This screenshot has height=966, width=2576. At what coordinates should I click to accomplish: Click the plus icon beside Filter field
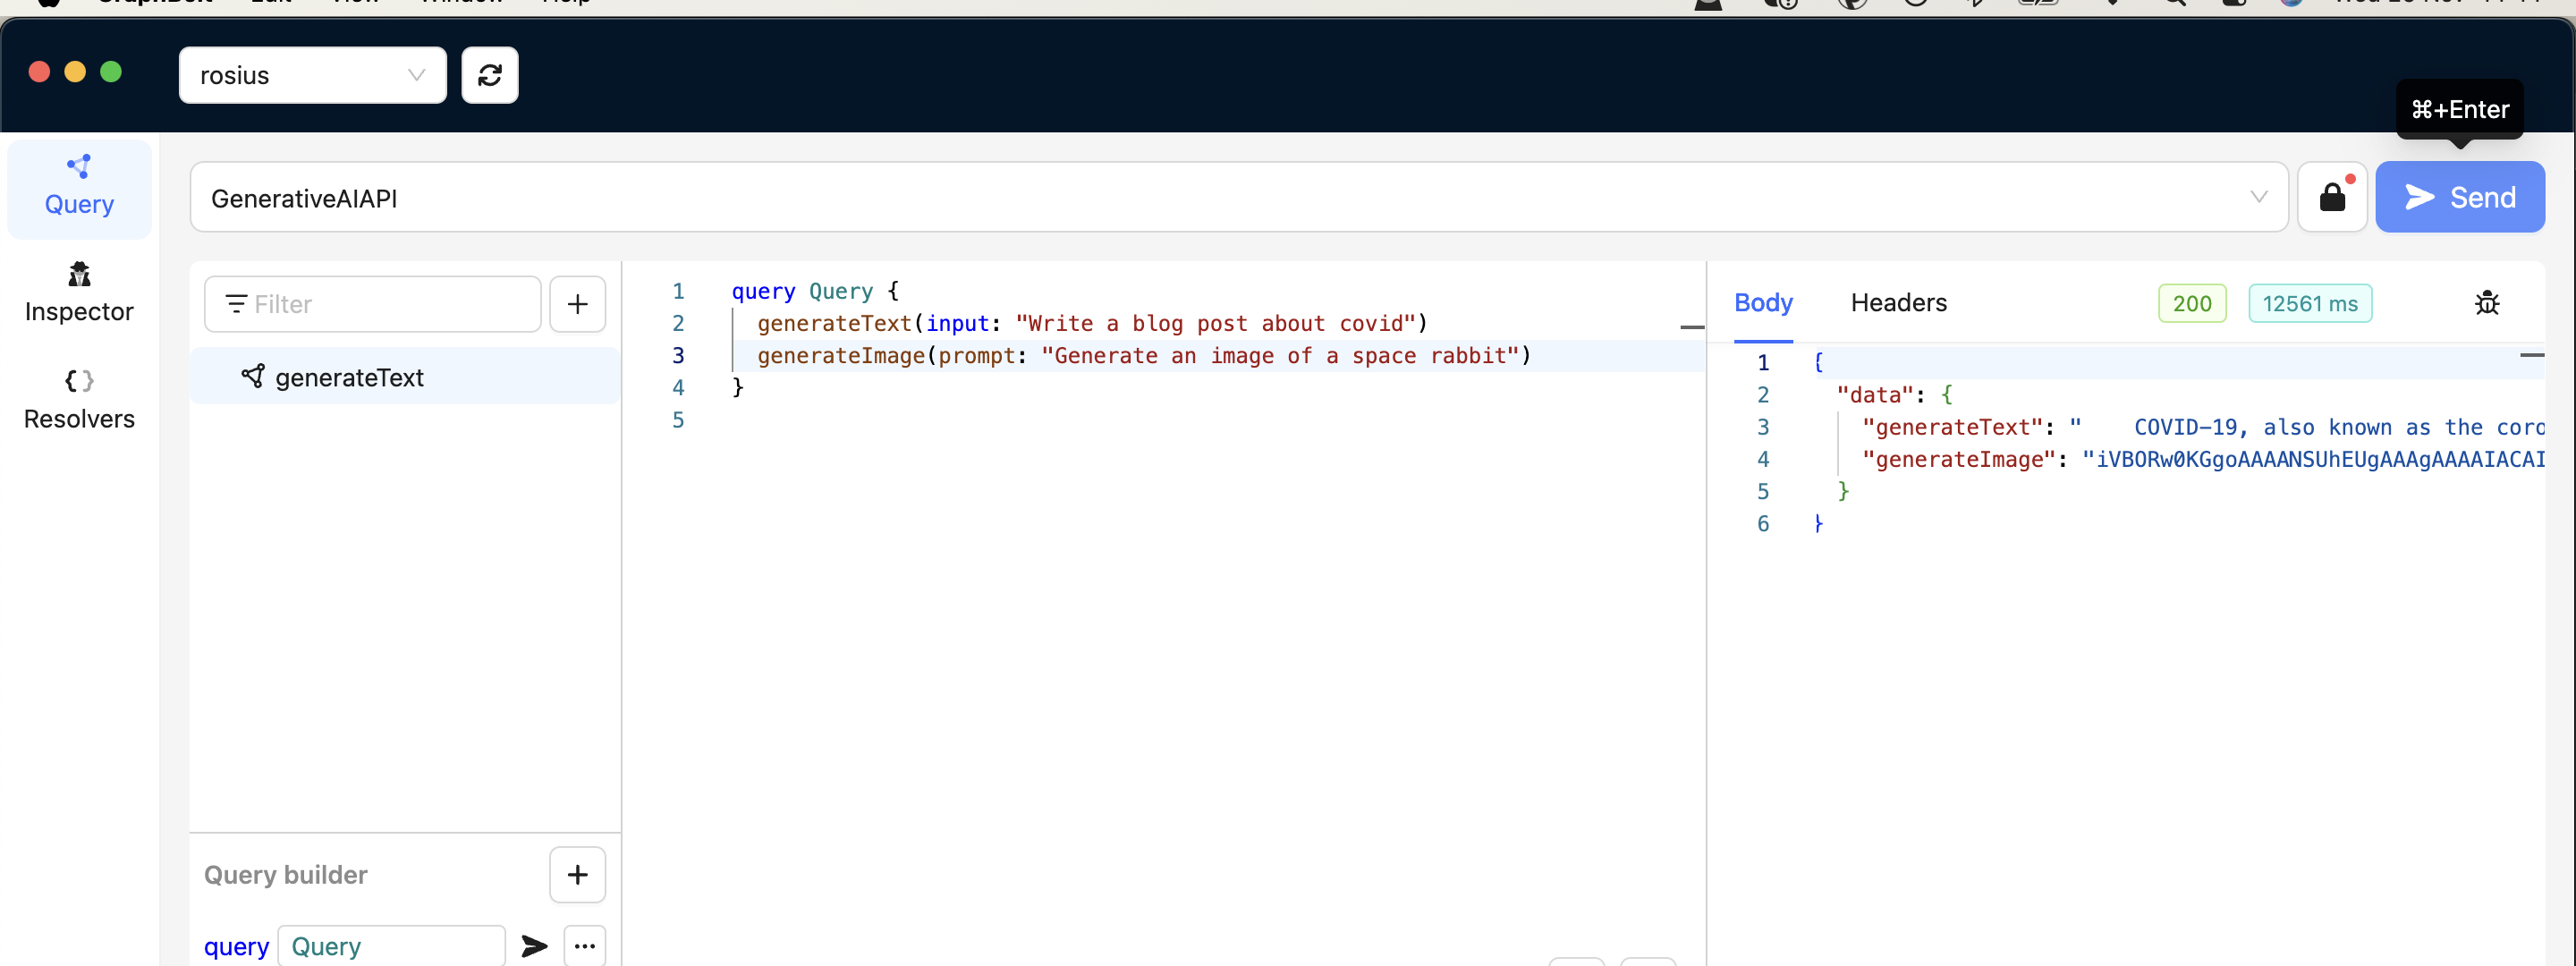click(x=577, y=304)
